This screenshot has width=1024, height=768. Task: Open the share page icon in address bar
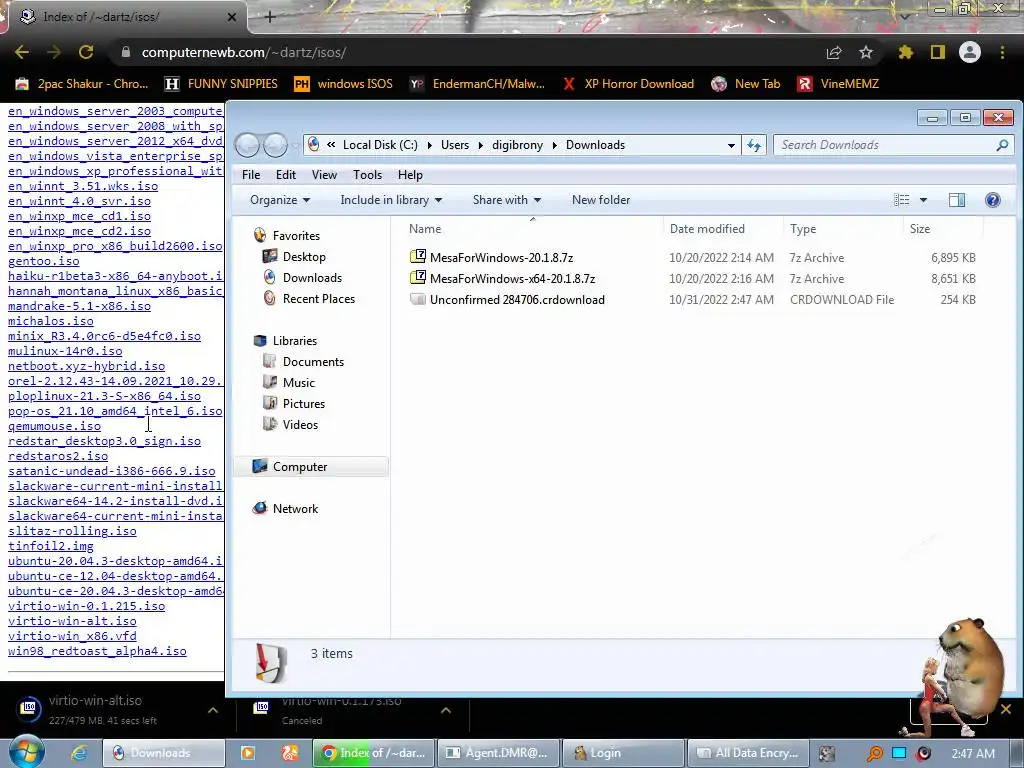(x=834, y=52)
